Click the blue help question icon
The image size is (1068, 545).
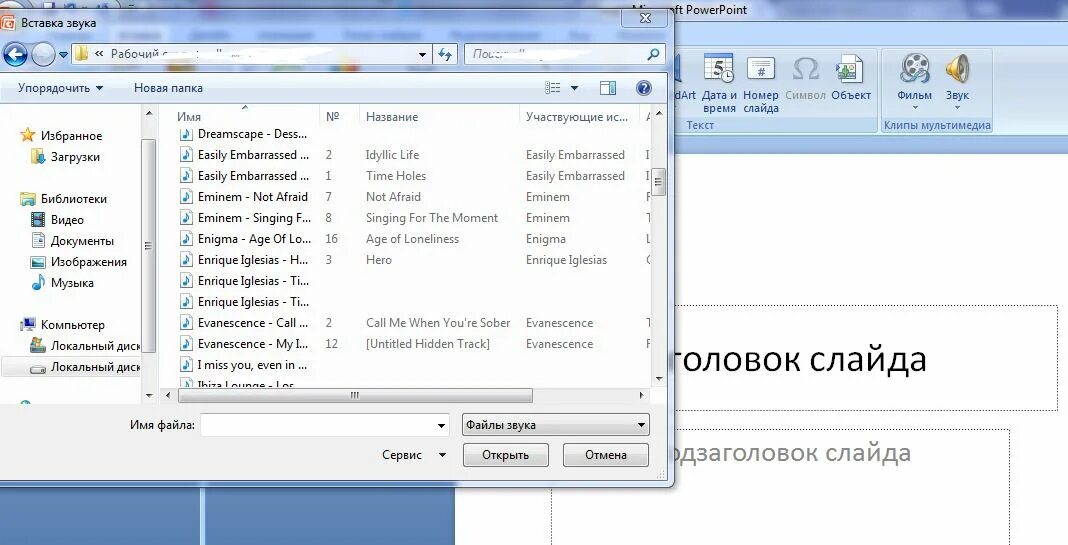644,88
